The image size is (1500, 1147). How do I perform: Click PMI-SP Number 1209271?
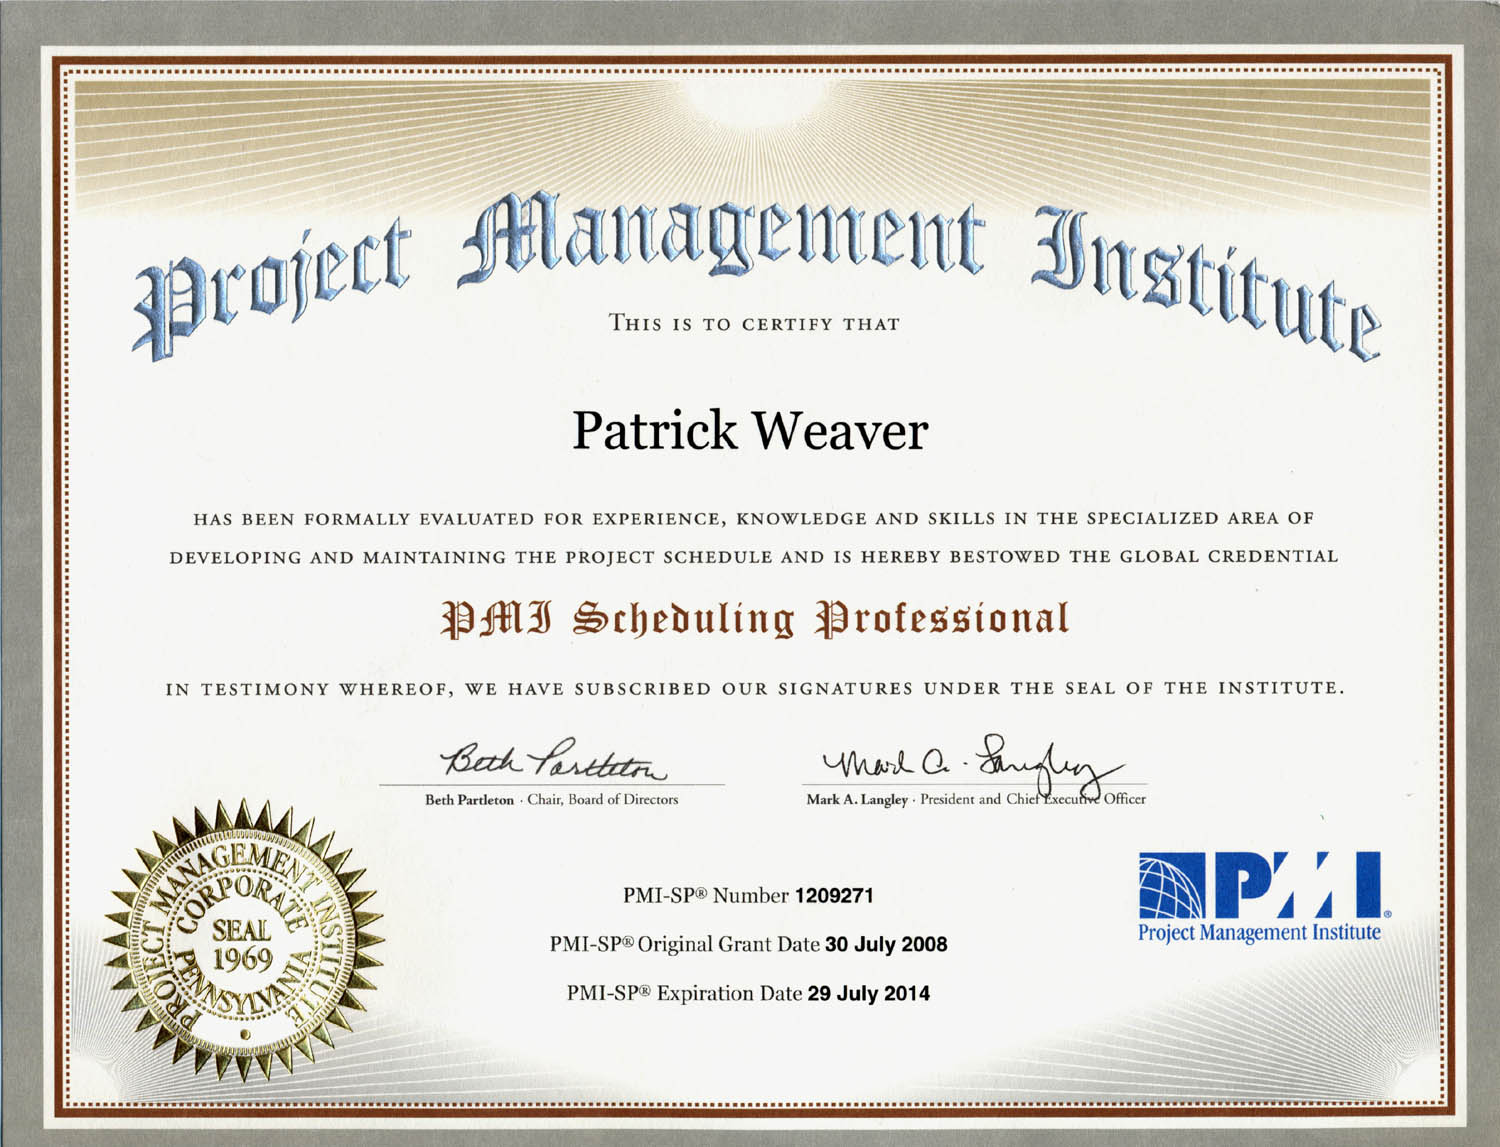click(x=748, y=896)
